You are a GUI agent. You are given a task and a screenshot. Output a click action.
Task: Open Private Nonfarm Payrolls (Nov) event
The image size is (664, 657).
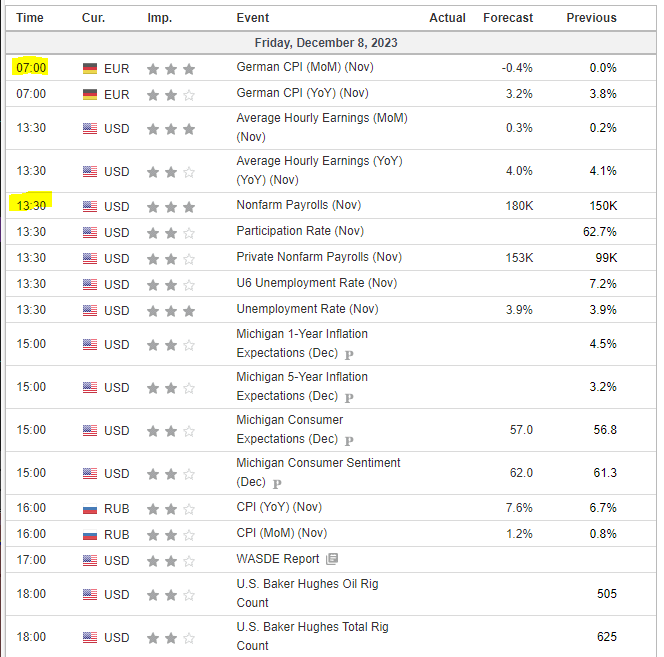[319, 257]
